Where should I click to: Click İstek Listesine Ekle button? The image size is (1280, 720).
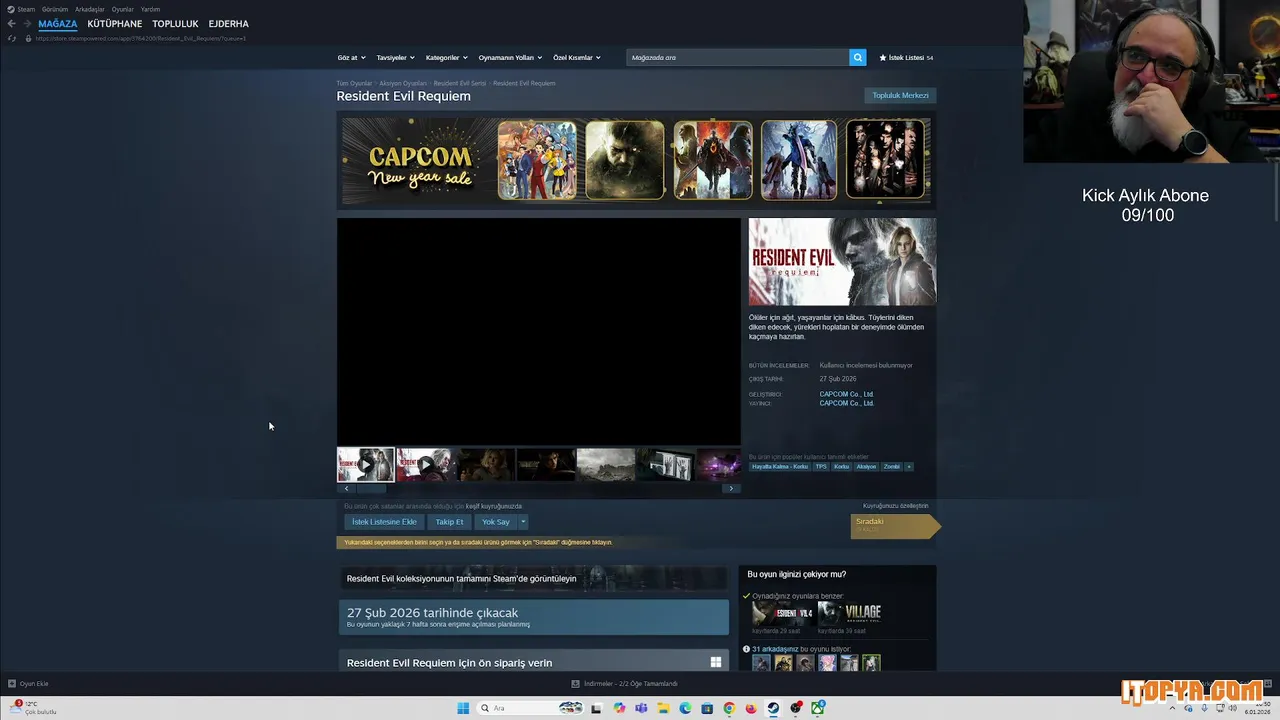point(384,522)
